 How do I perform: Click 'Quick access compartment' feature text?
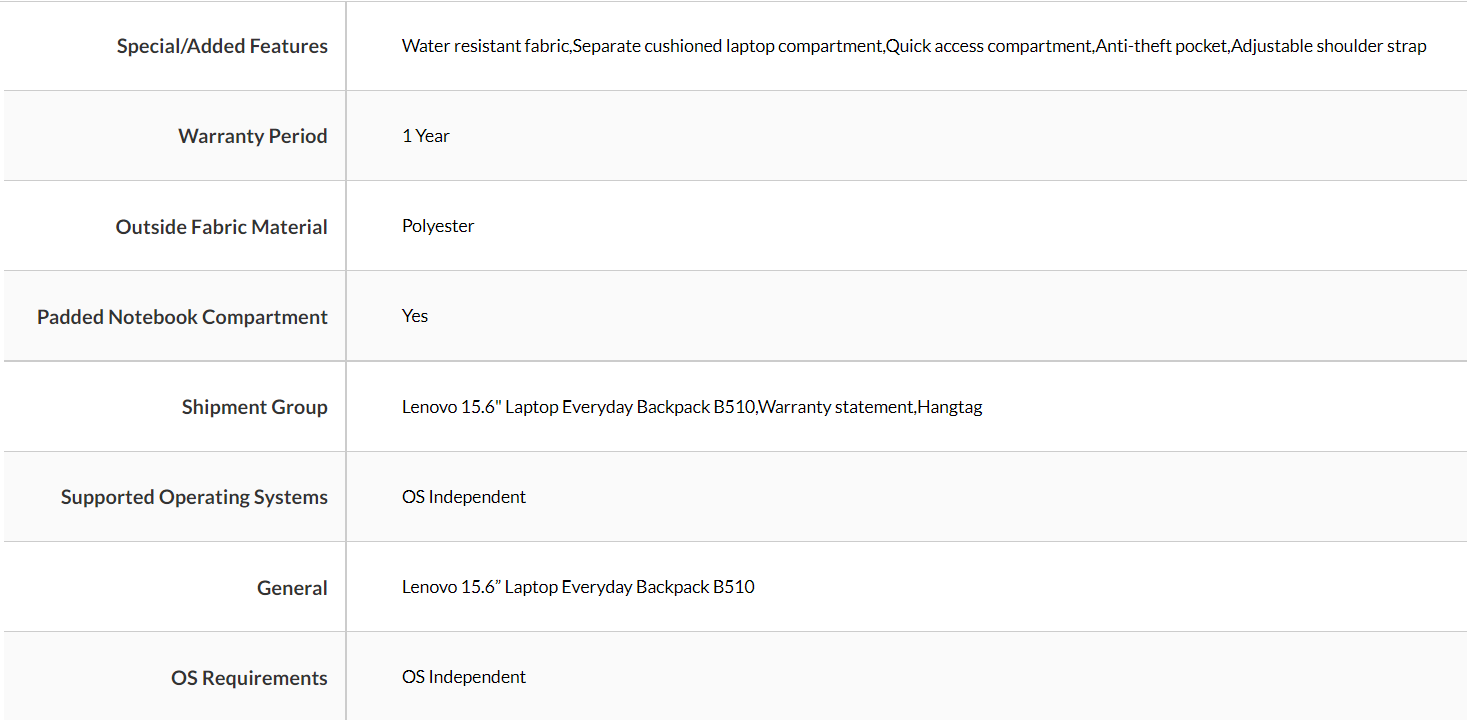[x=989, y=46]
